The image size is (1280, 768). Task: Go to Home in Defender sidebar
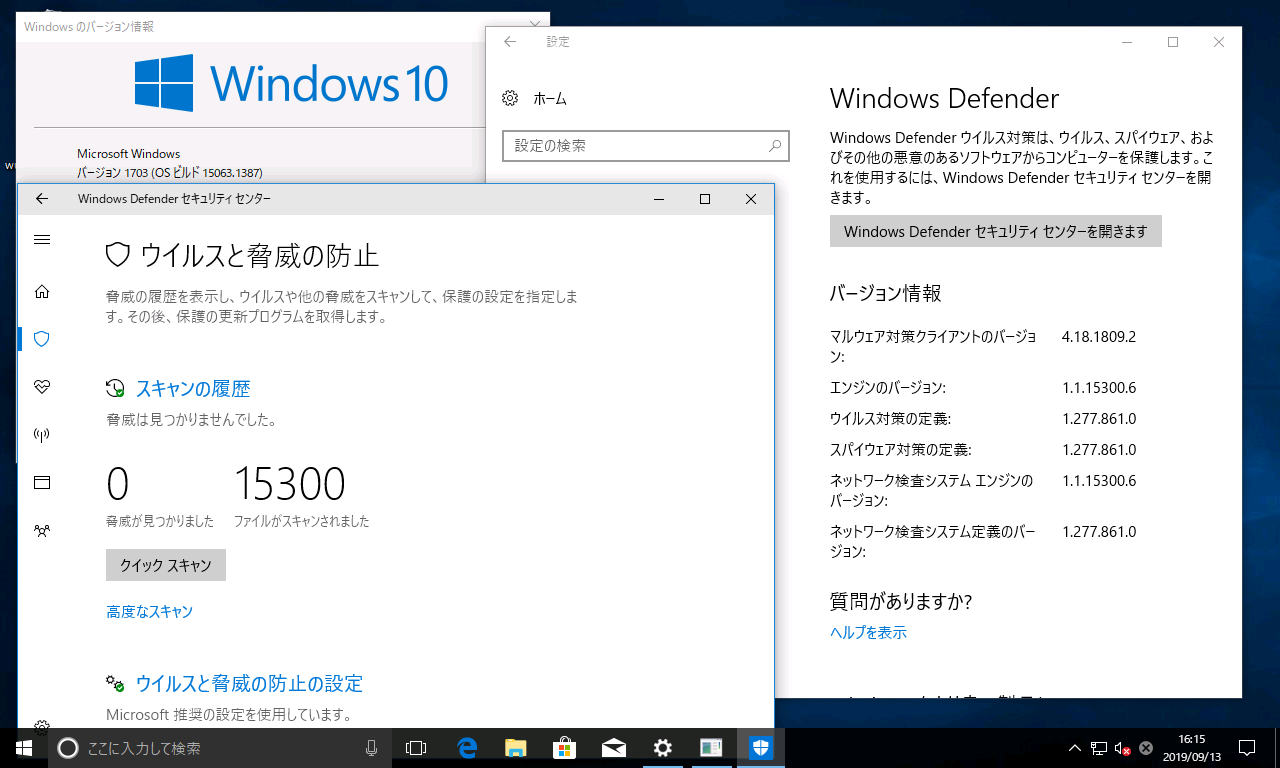42,292
